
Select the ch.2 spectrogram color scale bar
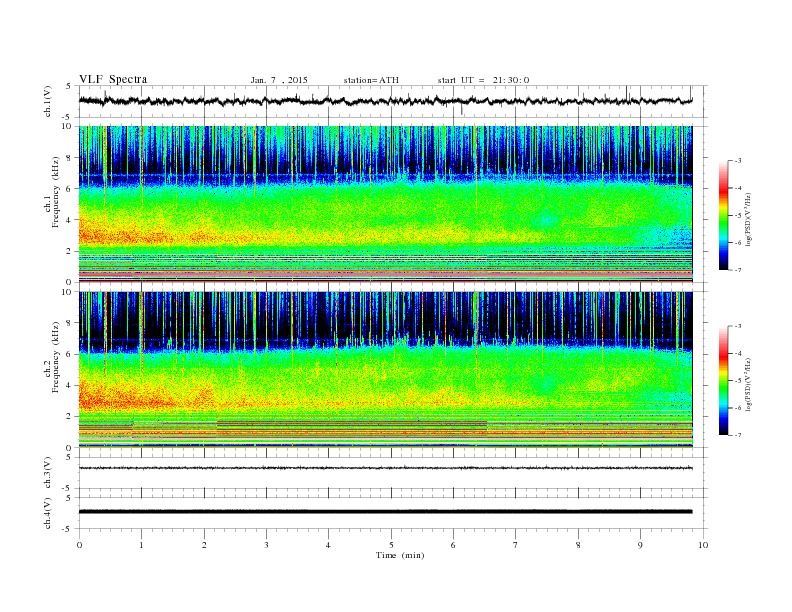coord(723,381)
